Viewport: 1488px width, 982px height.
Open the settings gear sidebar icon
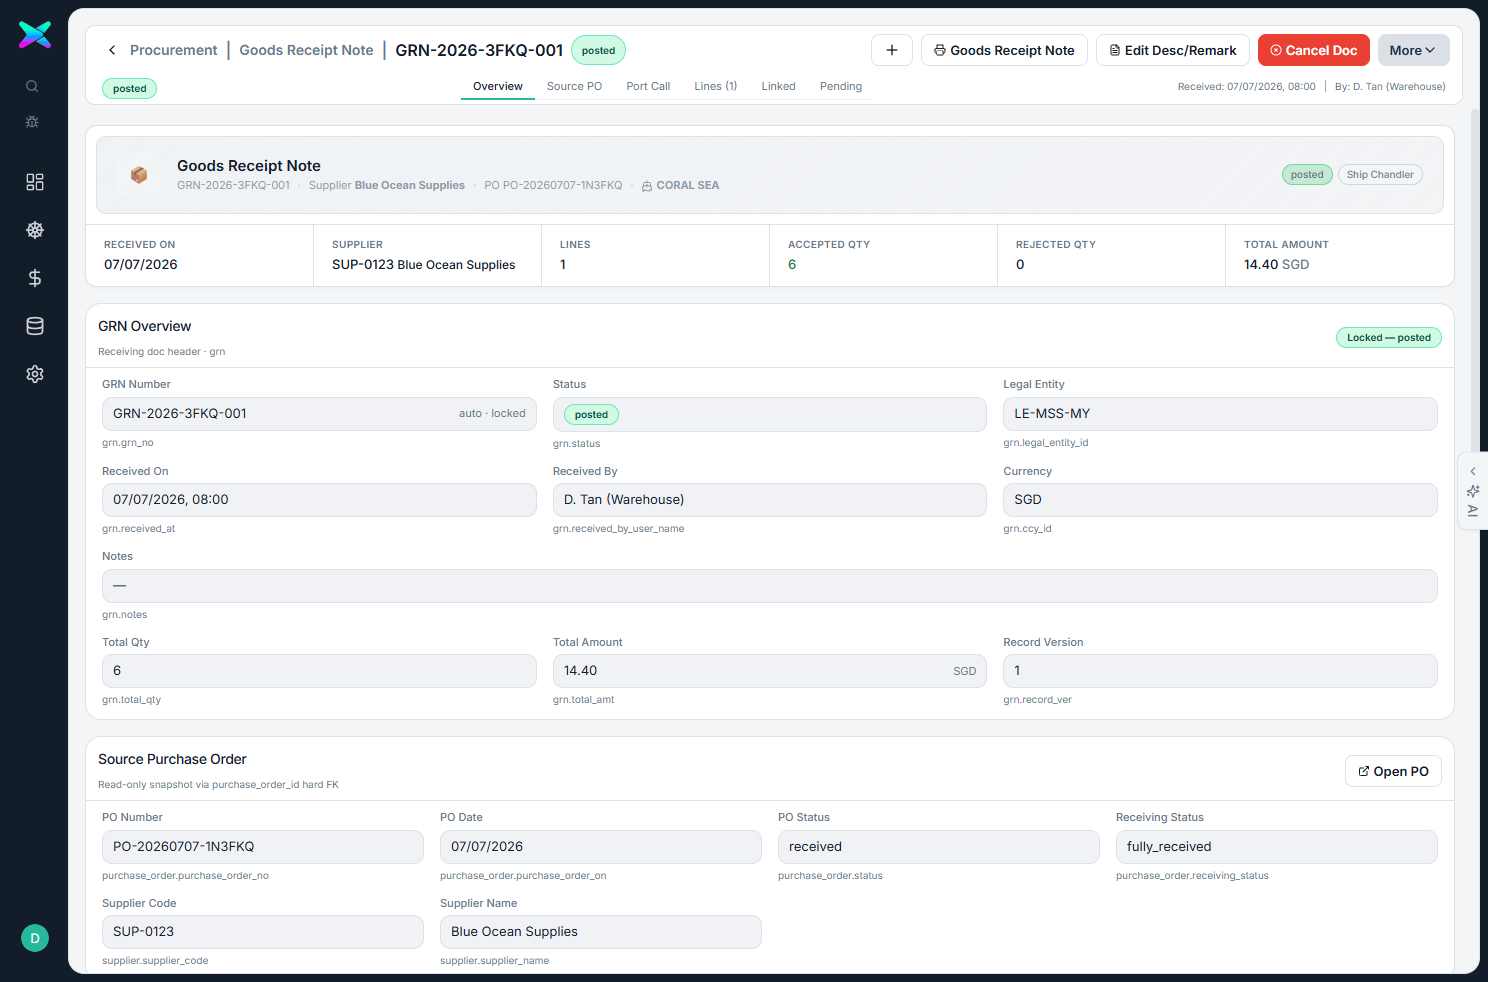tap(35, 374)
